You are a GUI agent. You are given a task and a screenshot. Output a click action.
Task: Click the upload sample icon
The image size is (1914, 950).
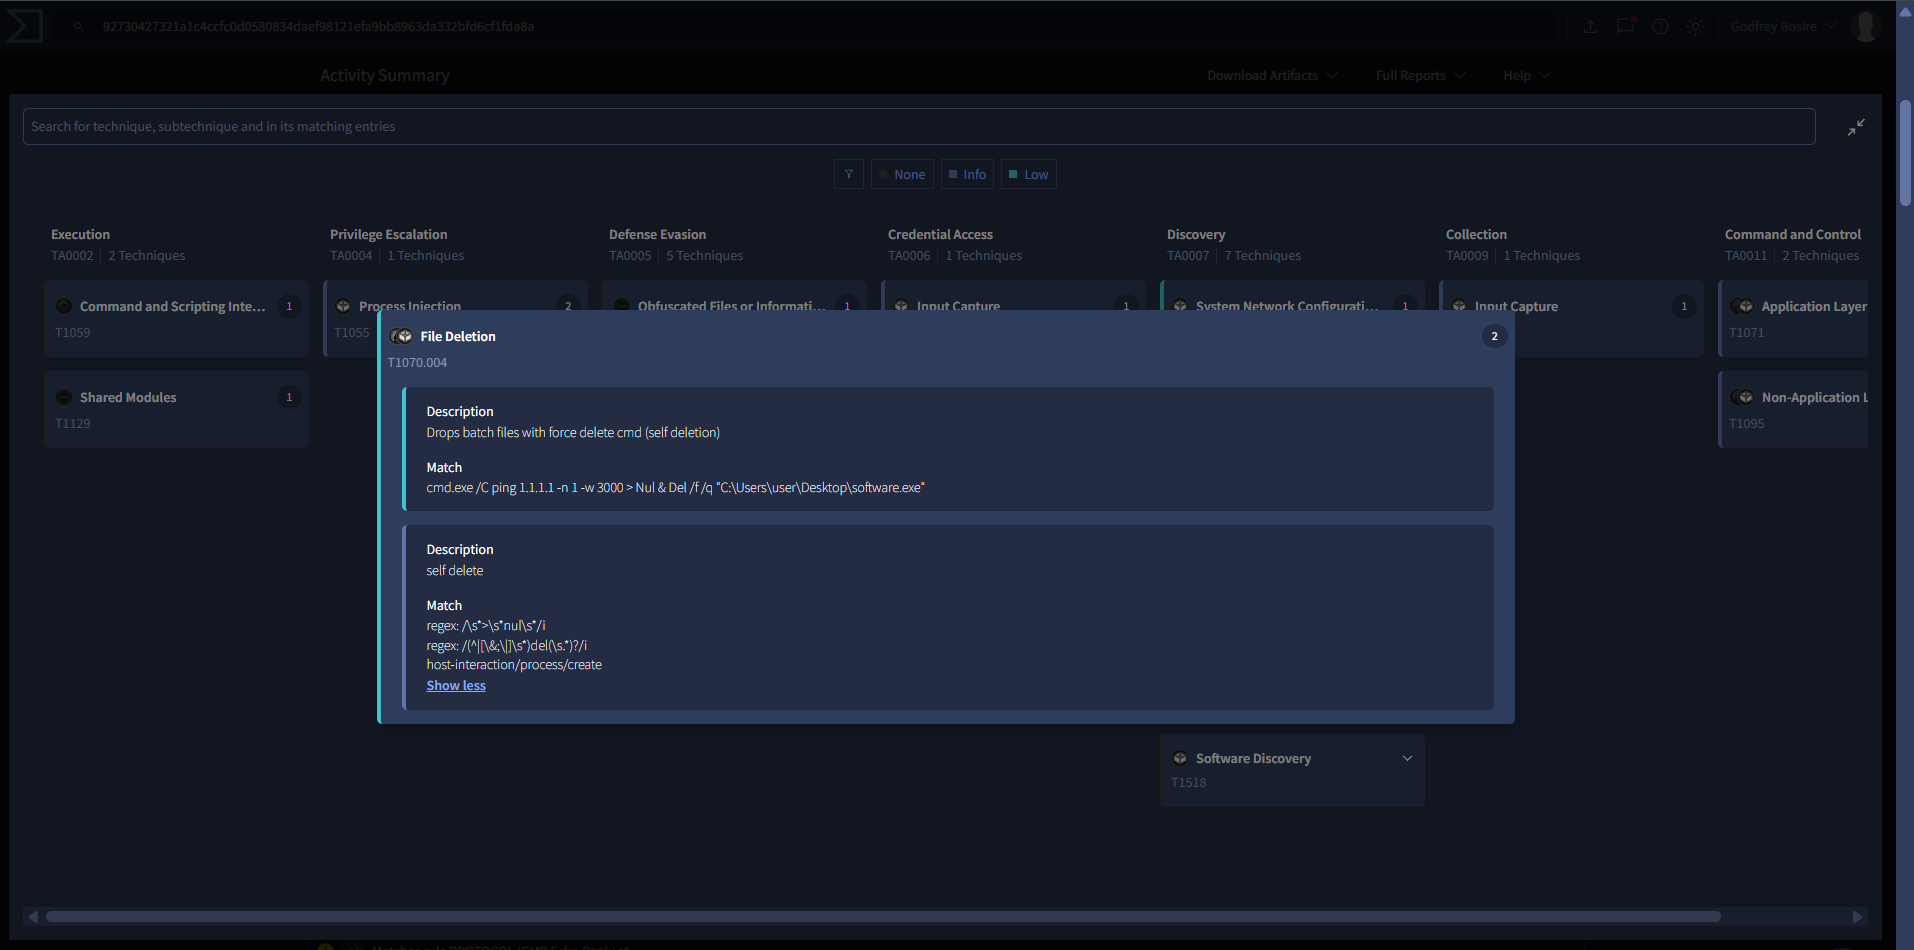[x=1590, y=27]
